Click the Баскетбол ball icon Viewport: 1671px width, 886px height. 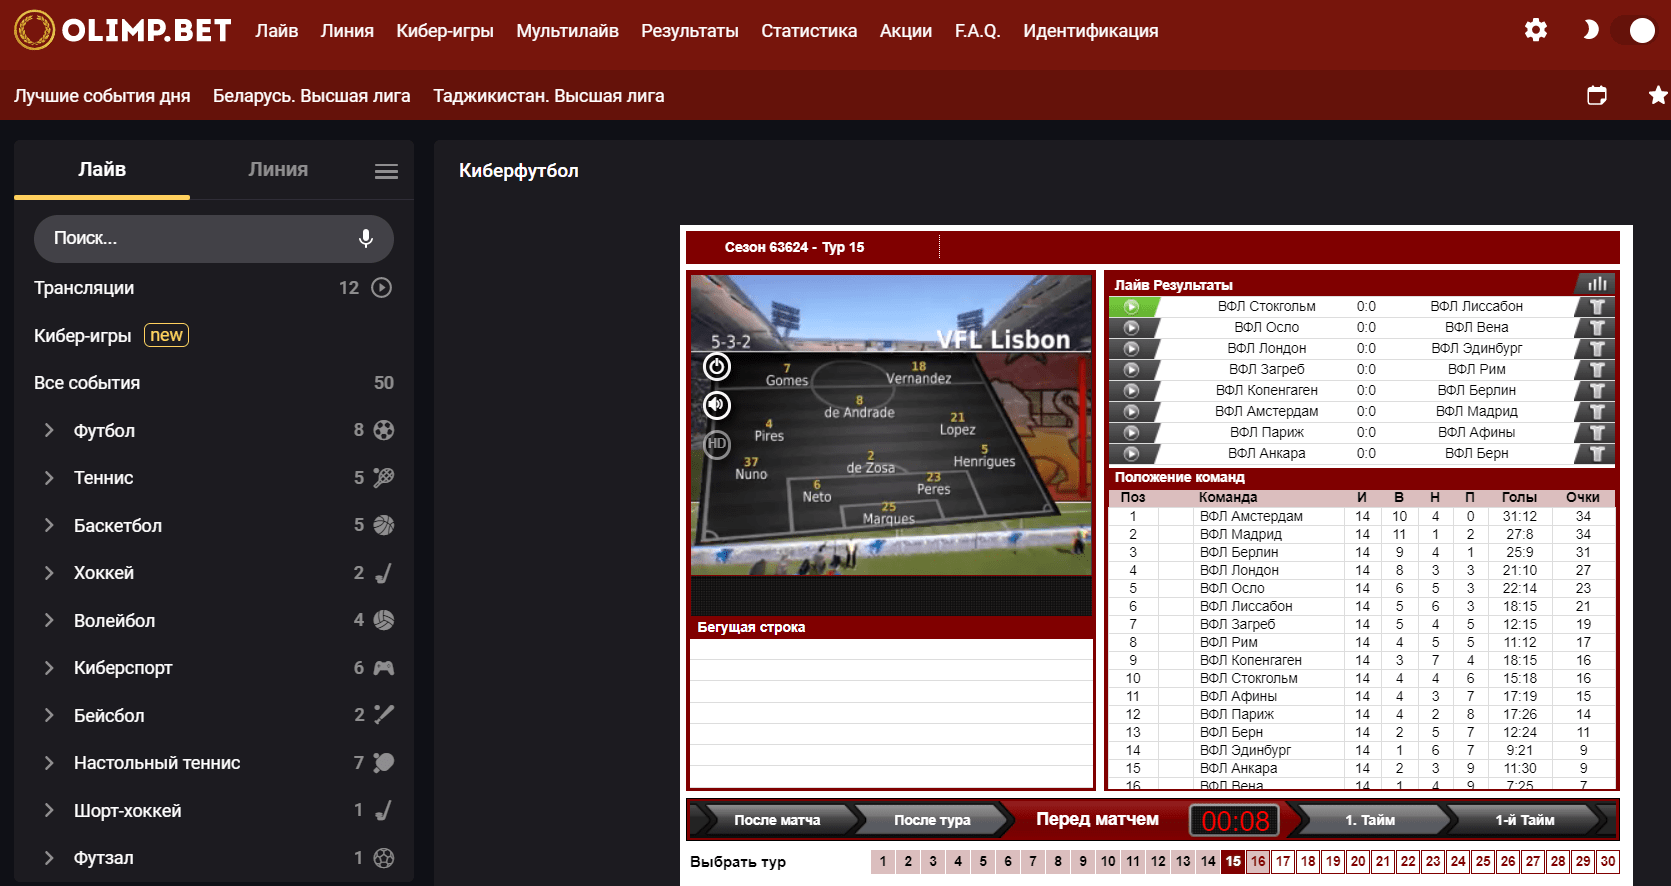[384, 525]
